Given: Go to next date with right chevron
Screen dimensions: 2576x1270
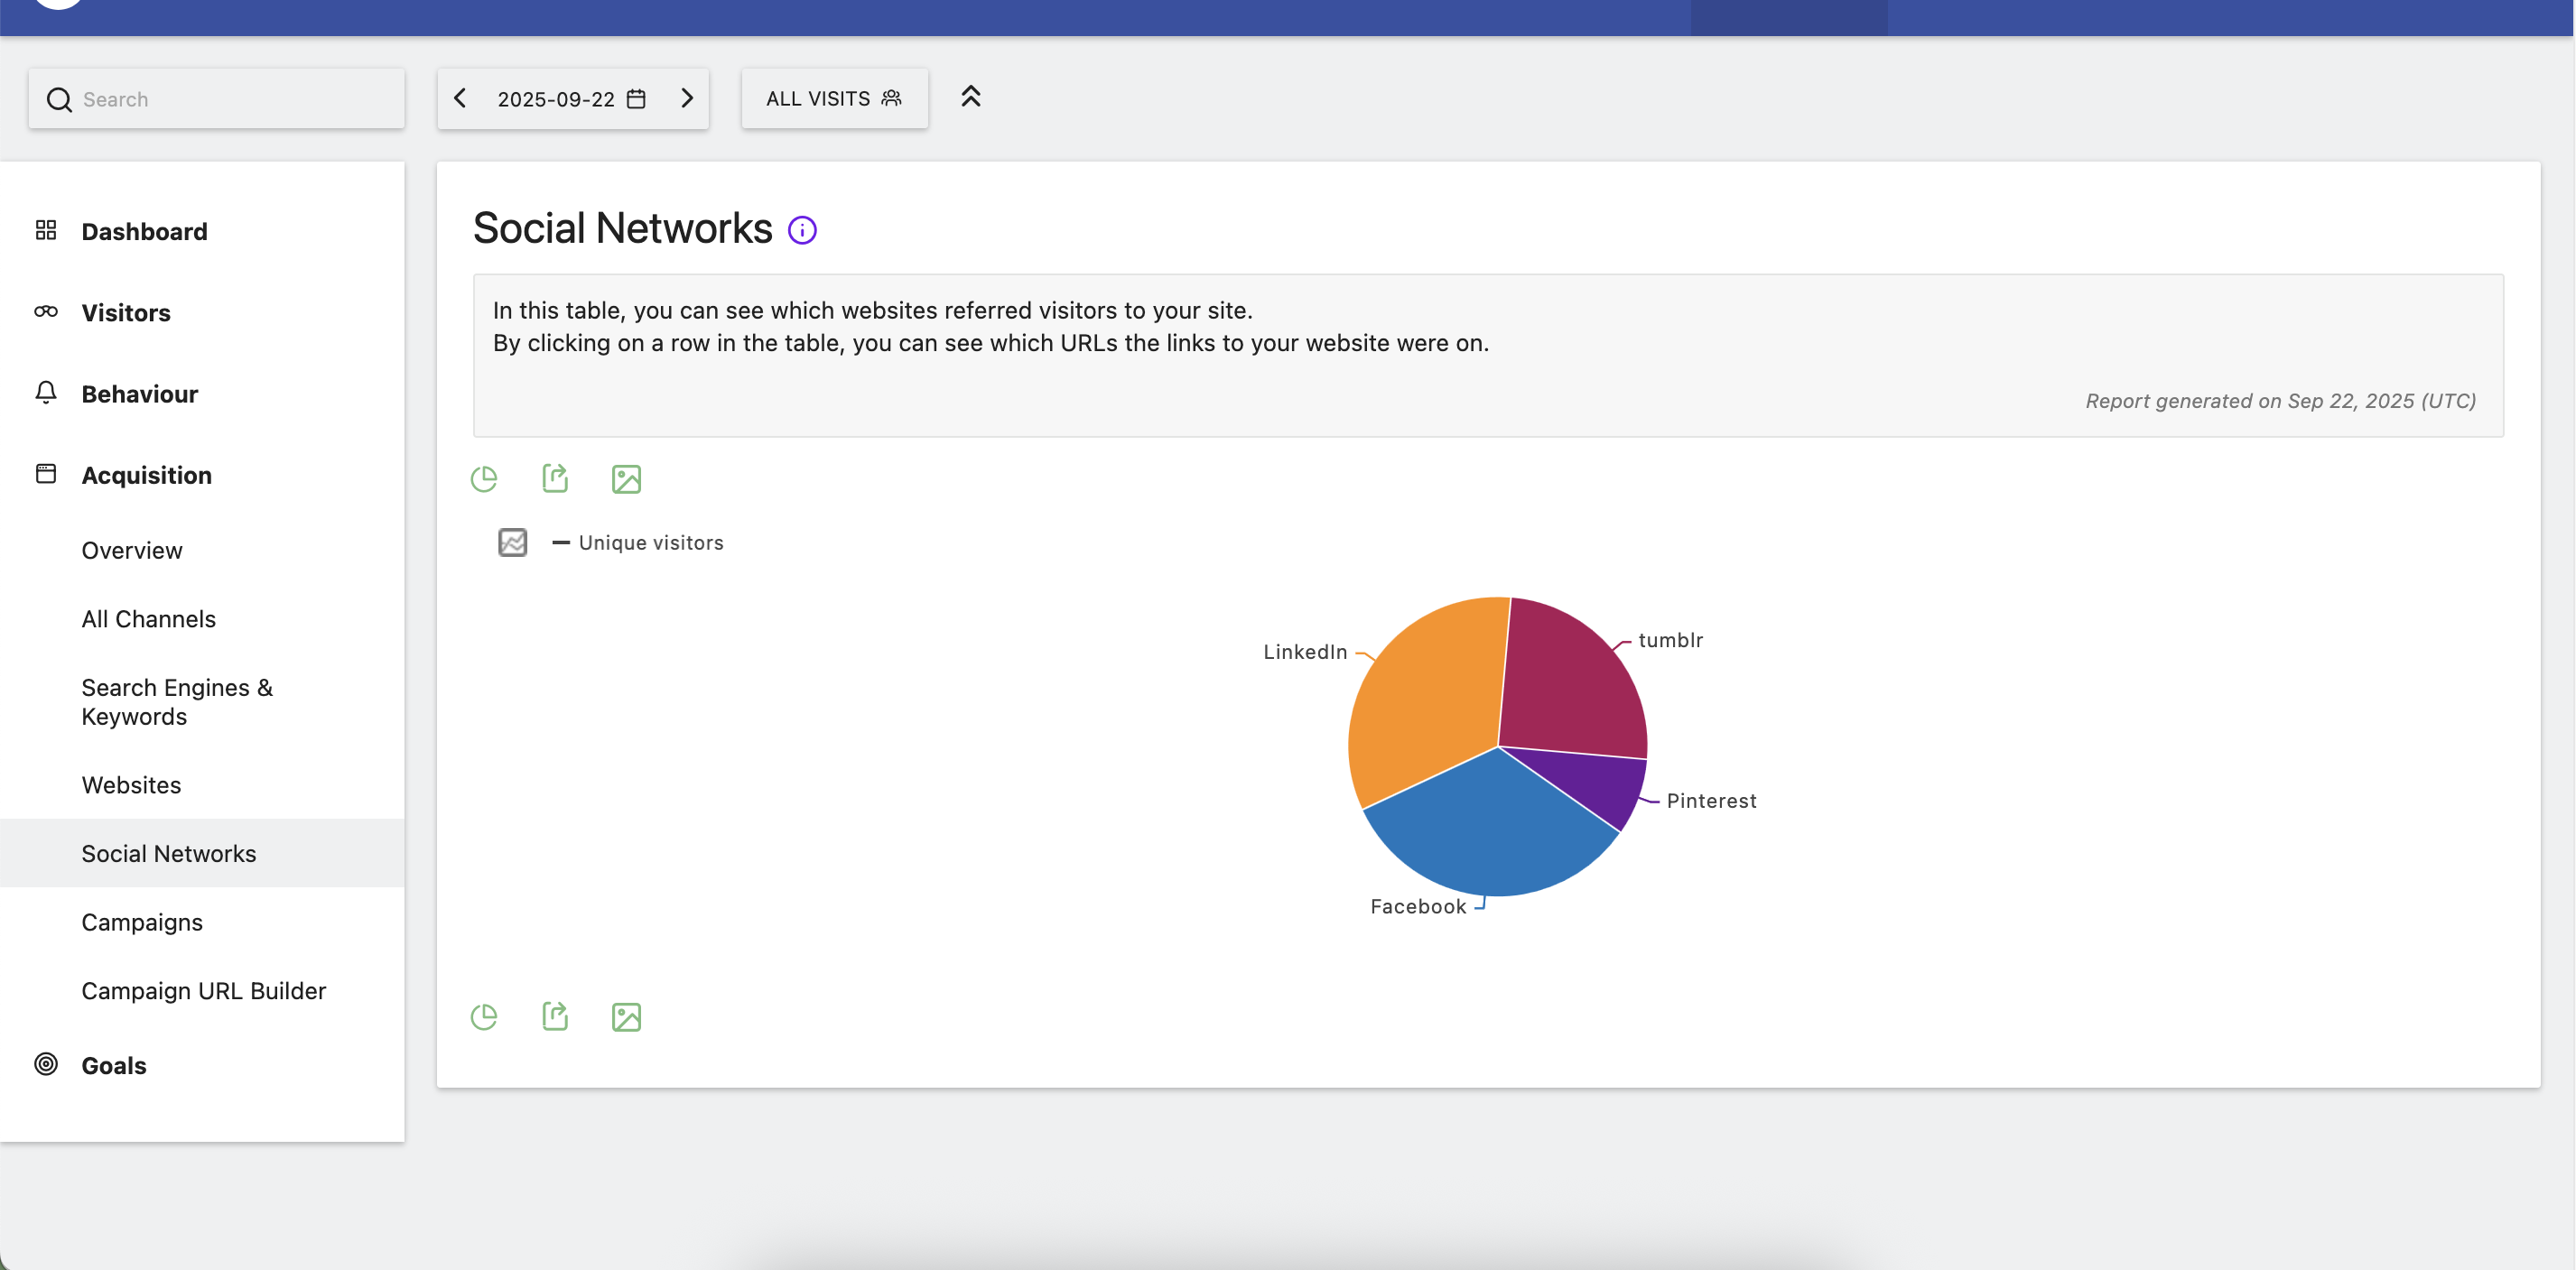Looking at the screenshot, I should coord(687,98).
